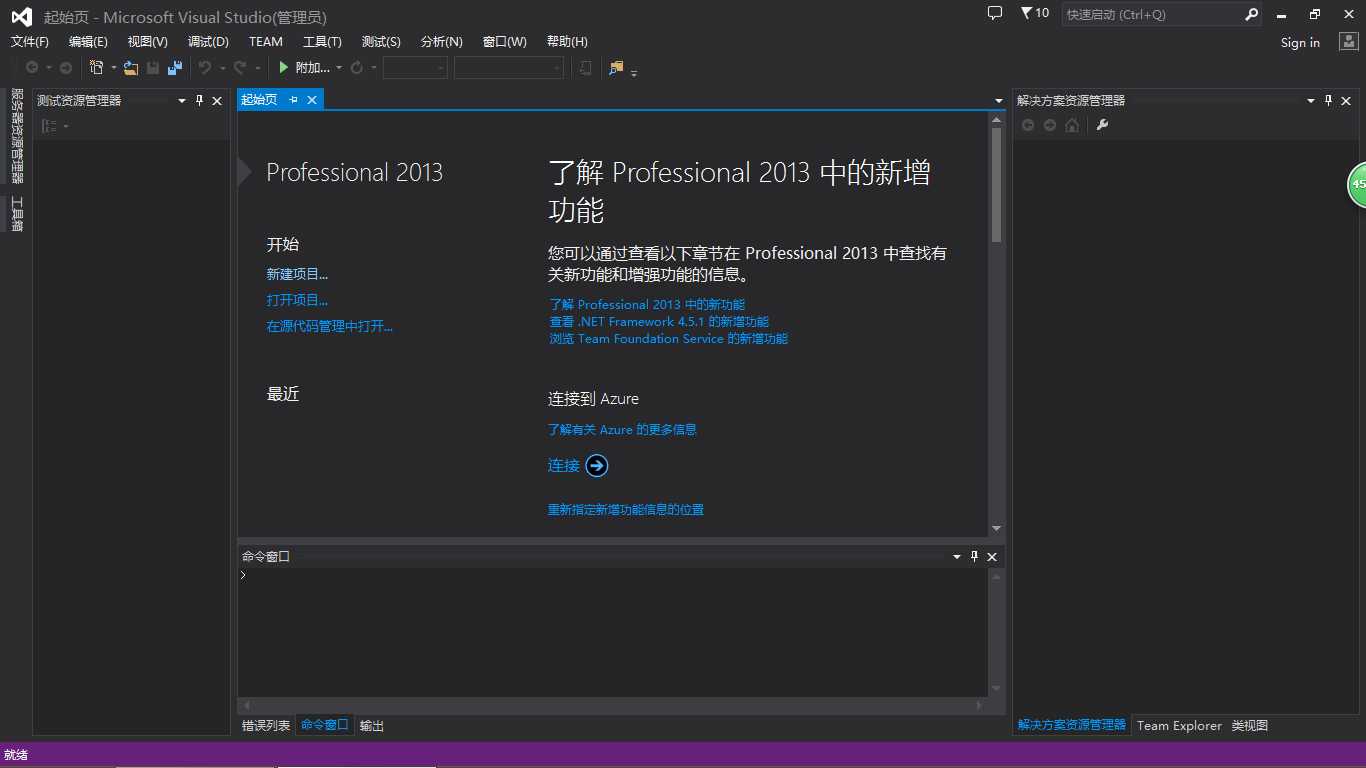Toggle pin on 命令窗口 panel
This screenshot has height=768, width=1366.
(974, 556)
